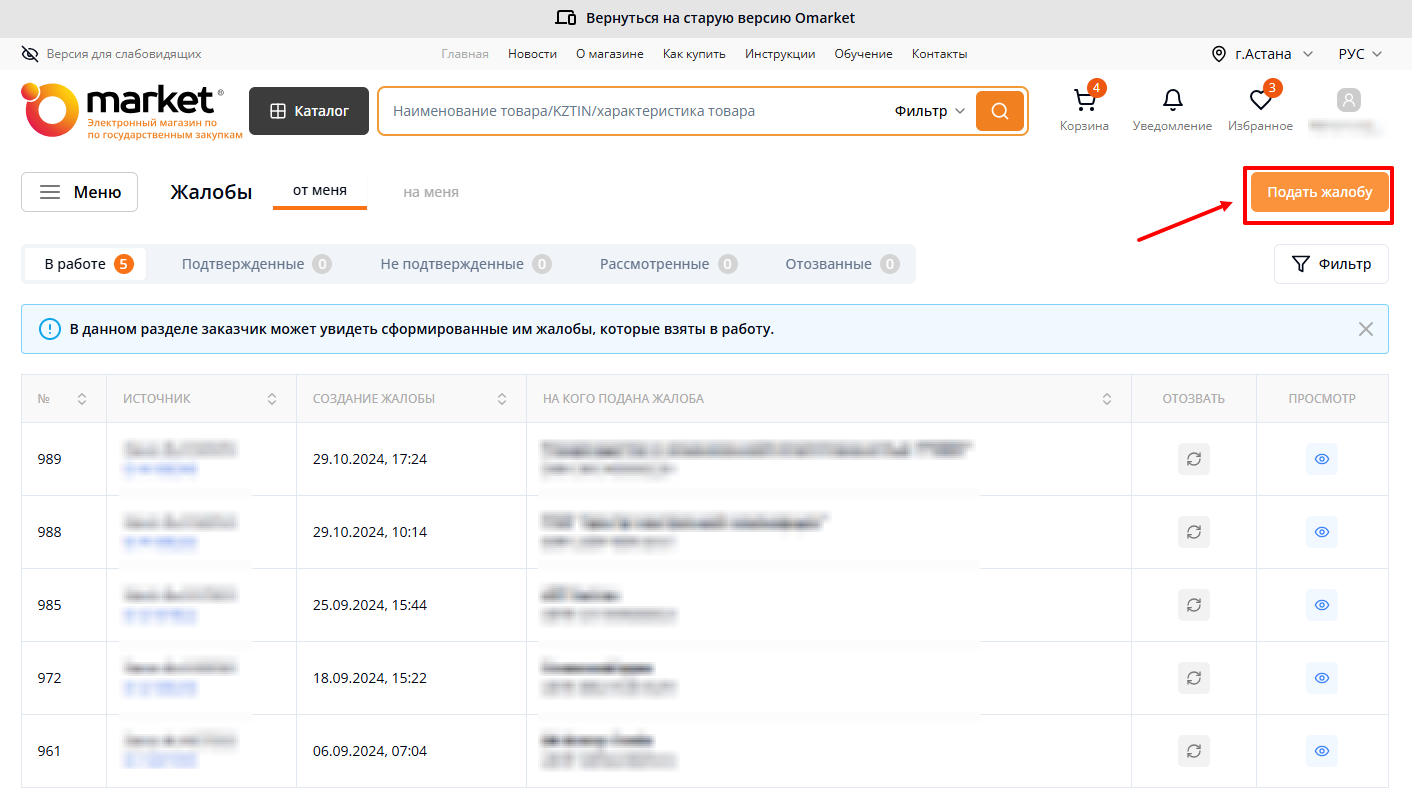
Task: Withdraw complaint 985 using its refresh icon
Action: [x=1193, y=605]
